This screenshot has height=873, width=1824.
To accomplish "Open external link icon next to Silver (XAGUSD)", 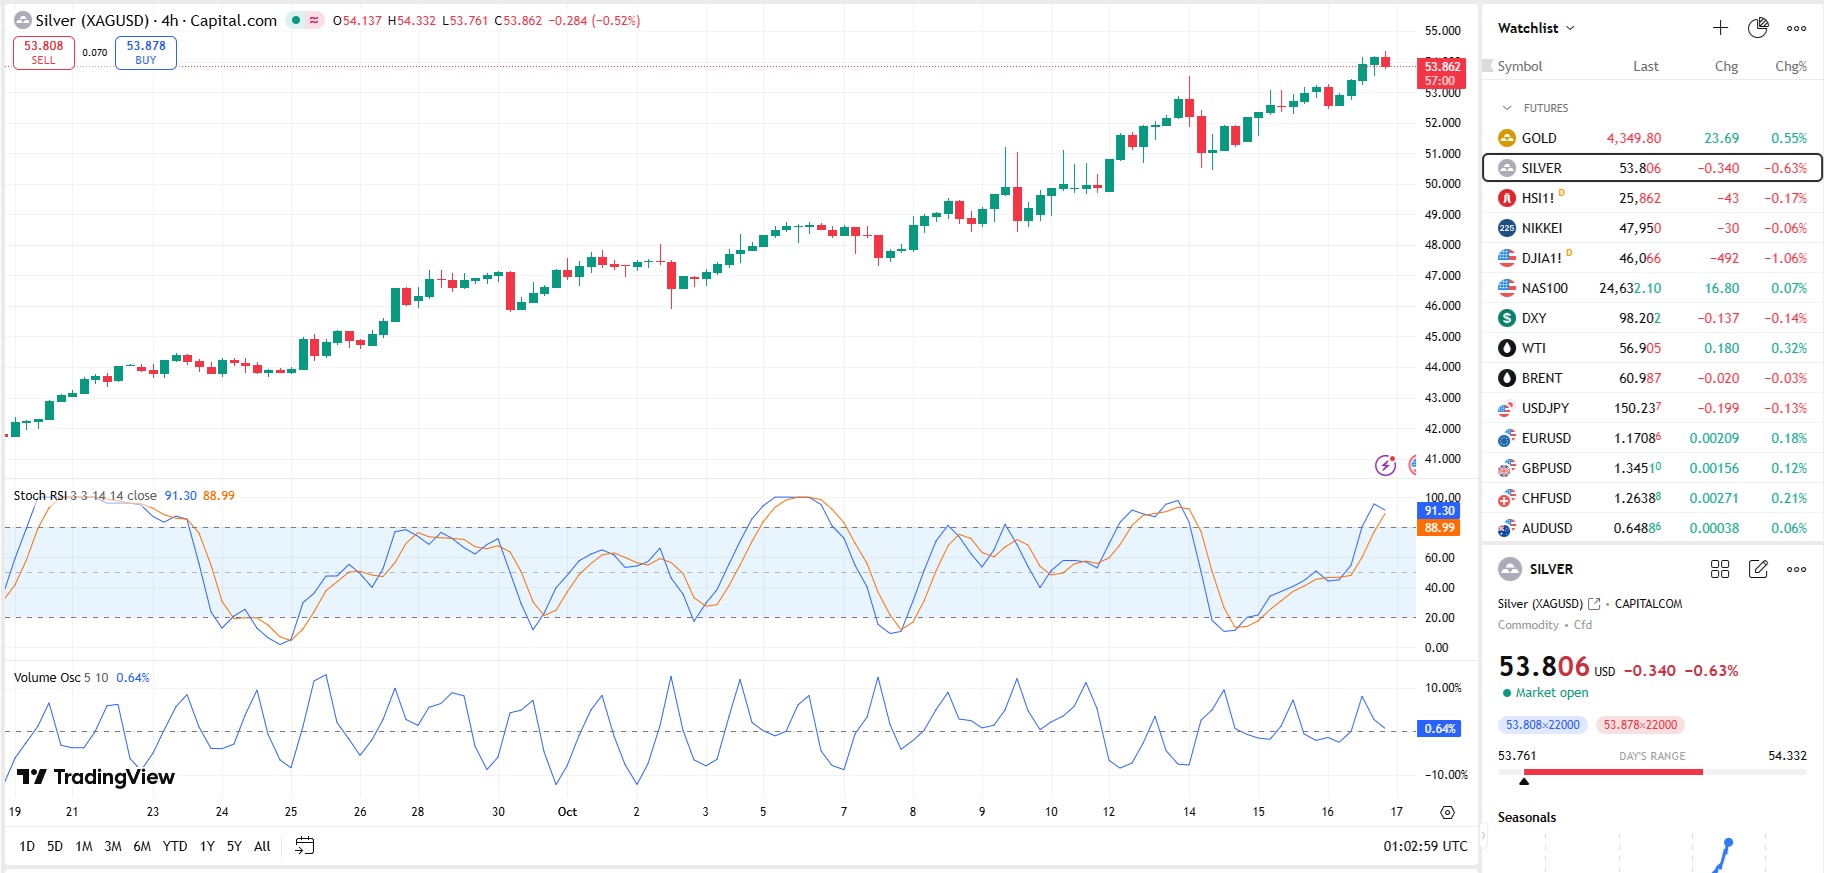I will [x=1594, y=604].
